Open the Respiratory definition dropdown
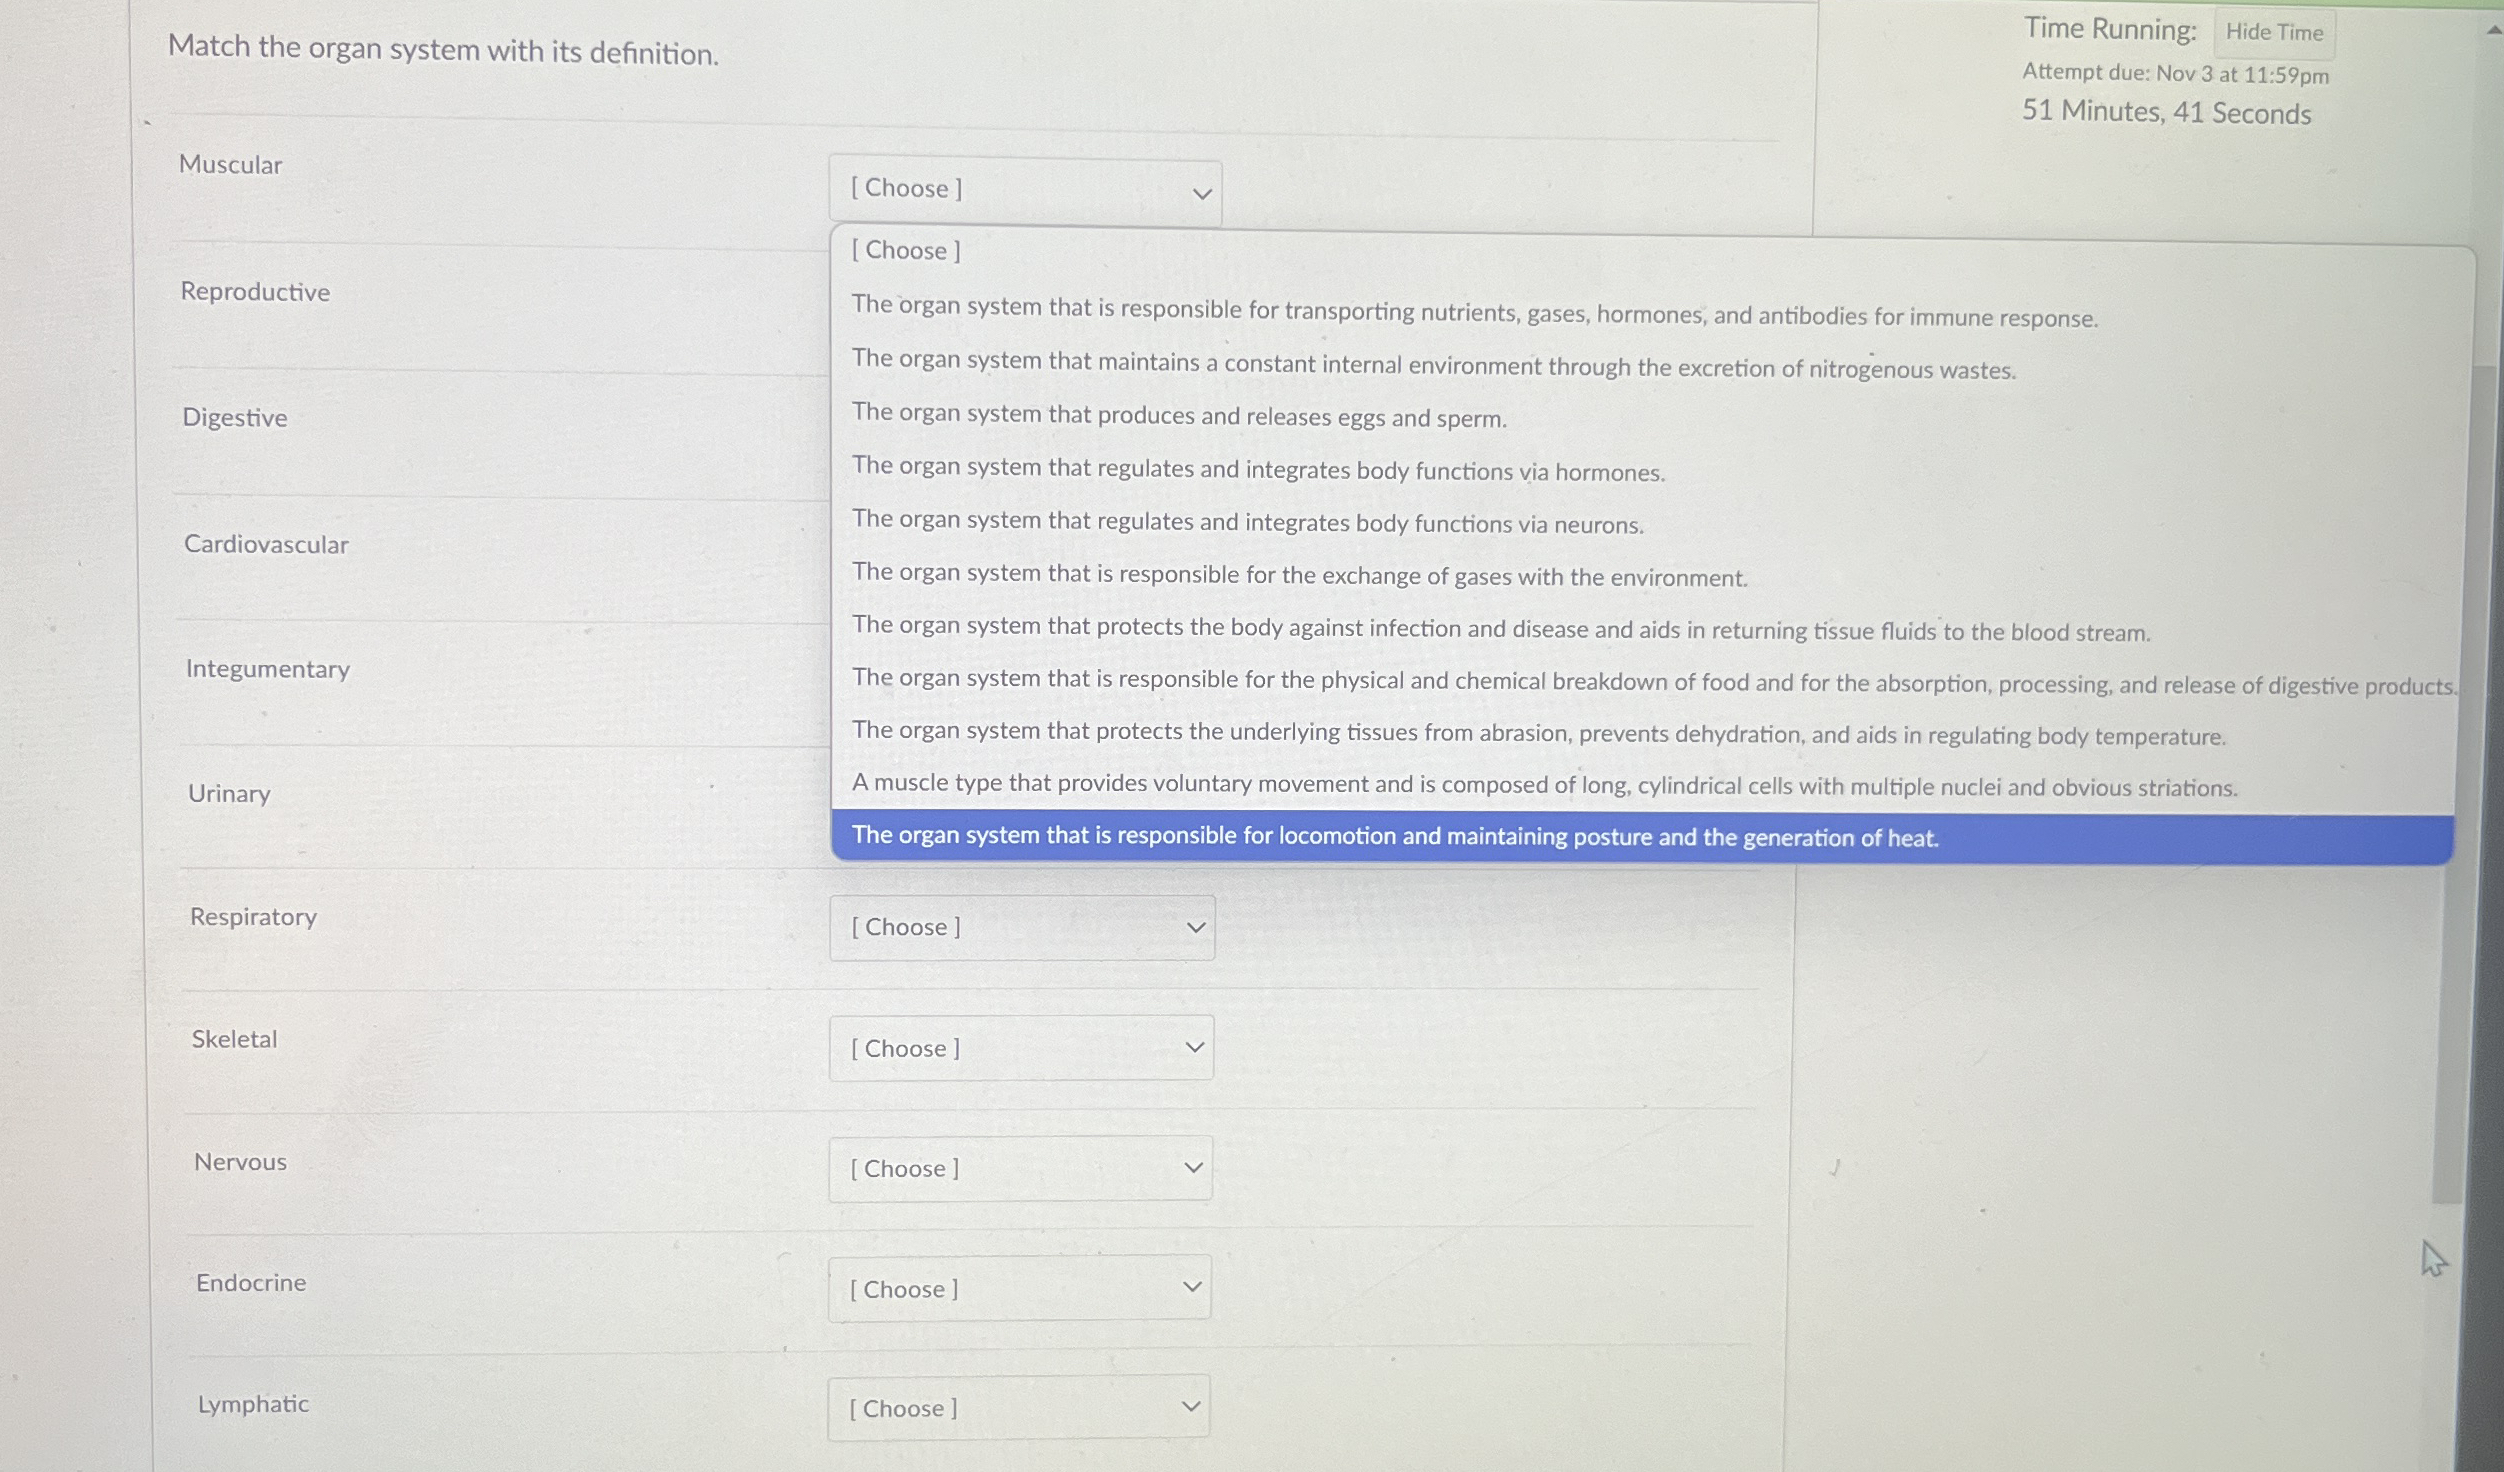2504x1472 pixels. tap(1022, 928)
